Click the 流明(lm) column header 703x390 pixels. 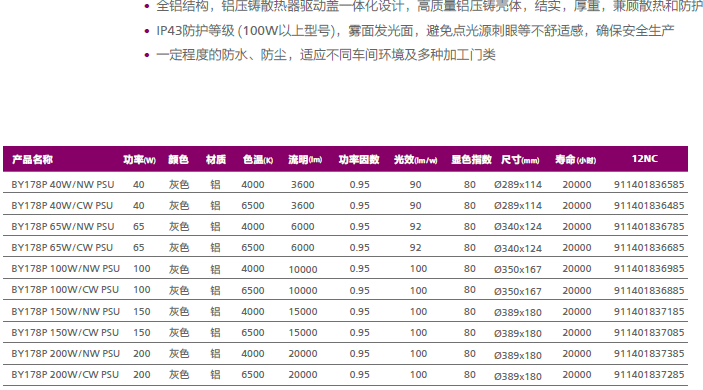(x=305, y=160)
